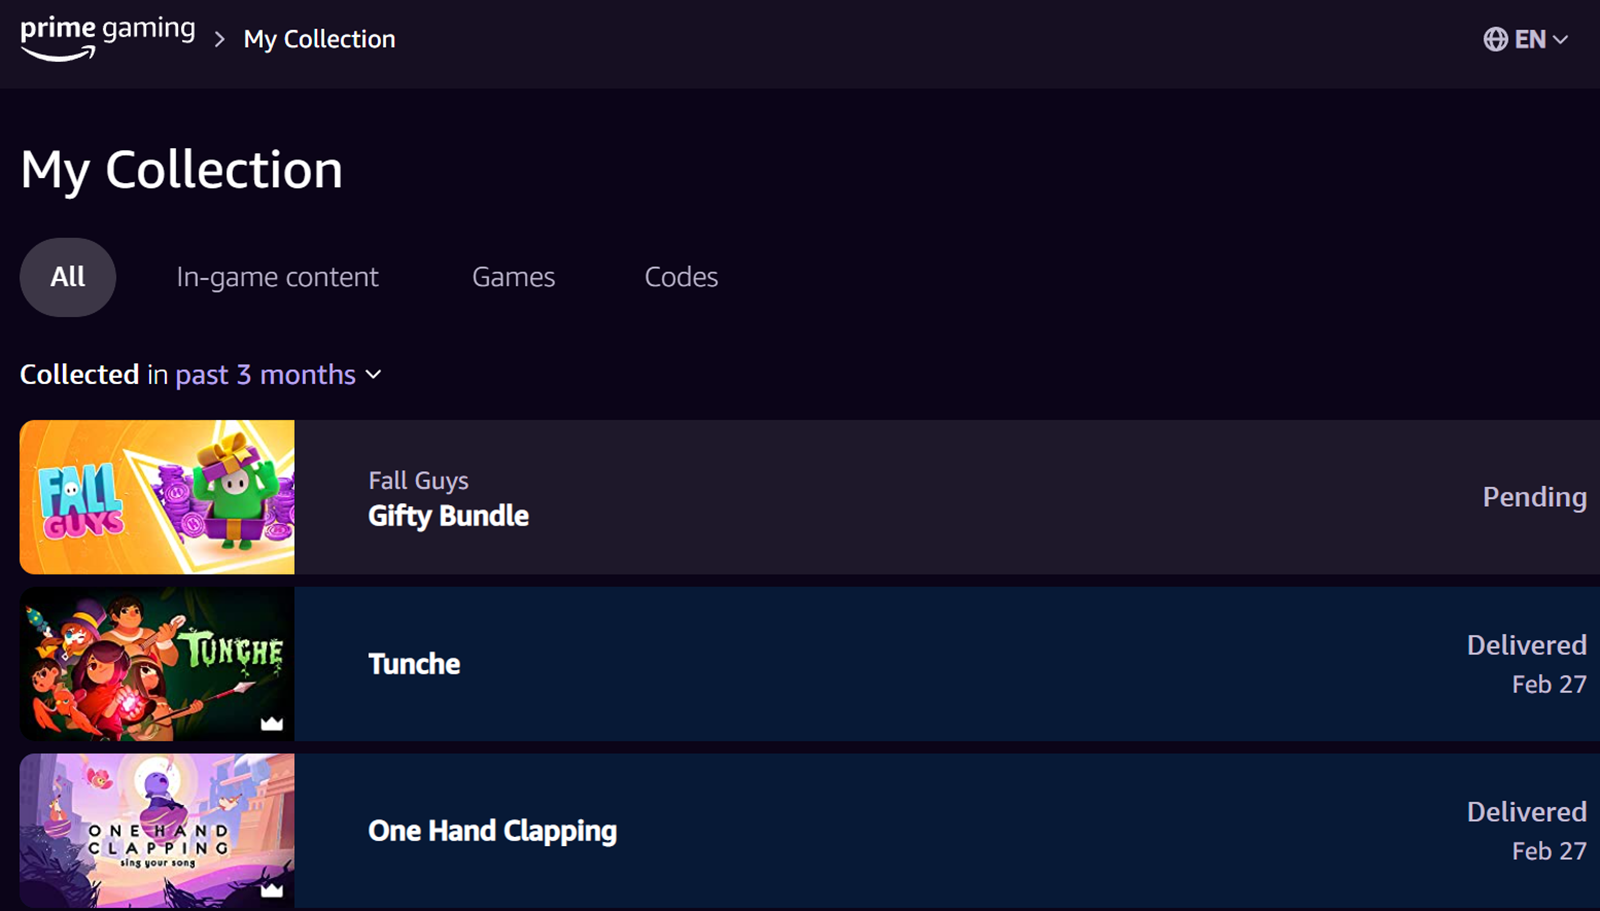
Task: Click the Prime Gaming logo
Action: click(x=107, y=38)
